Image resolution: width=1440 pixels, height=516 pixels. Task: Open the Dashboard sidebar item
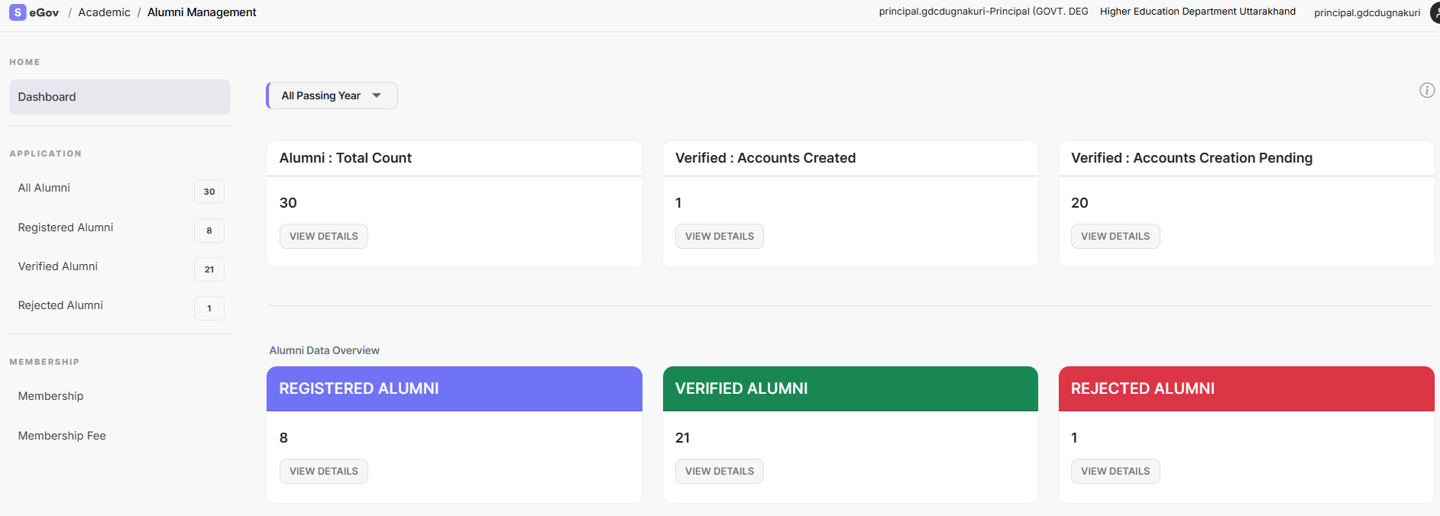120,97
